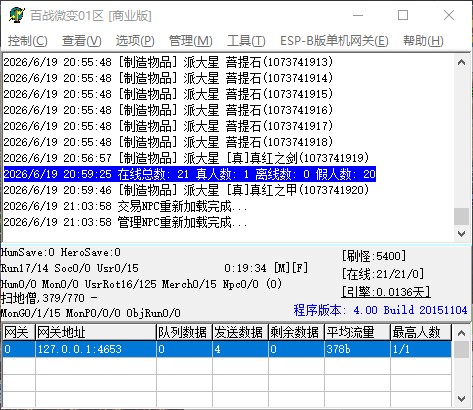Screen dimensions: 473x410
Task: Open the 控制(C) menu
Action: [x=28, y=41]
